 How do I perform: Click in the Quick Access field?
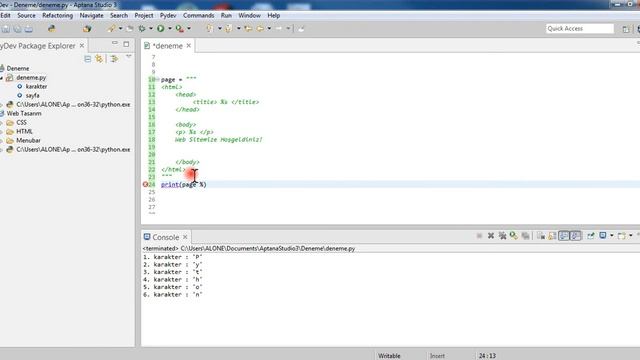click(580, 29)
